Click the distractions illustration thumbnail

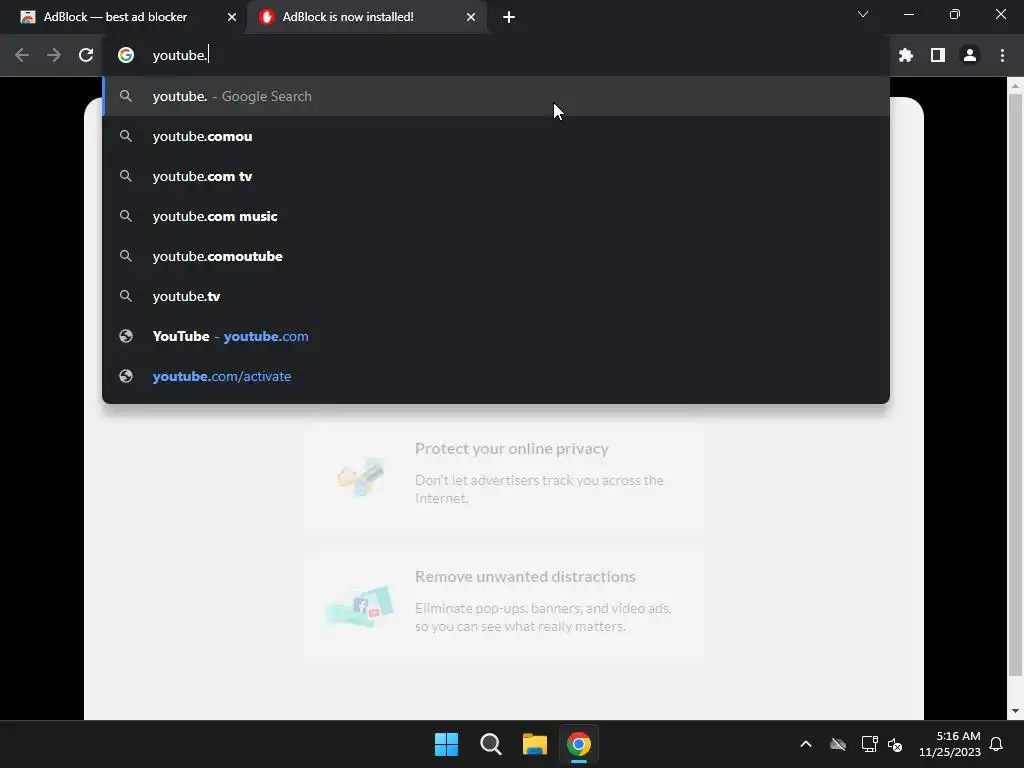tap(360, 605)
